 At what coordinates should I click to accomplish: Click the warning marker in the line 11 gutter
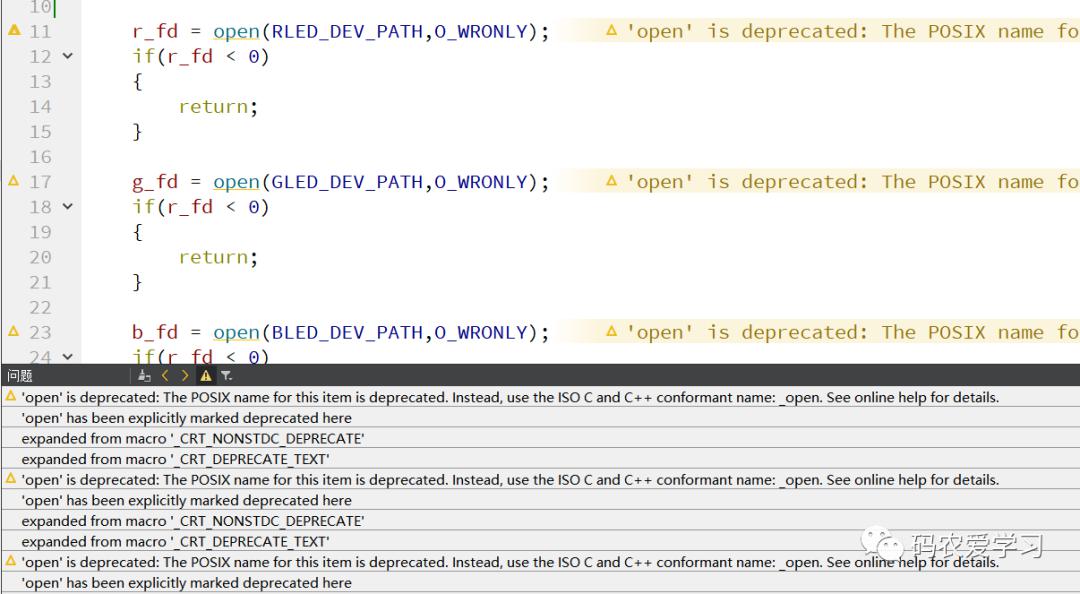click(14, 30)
